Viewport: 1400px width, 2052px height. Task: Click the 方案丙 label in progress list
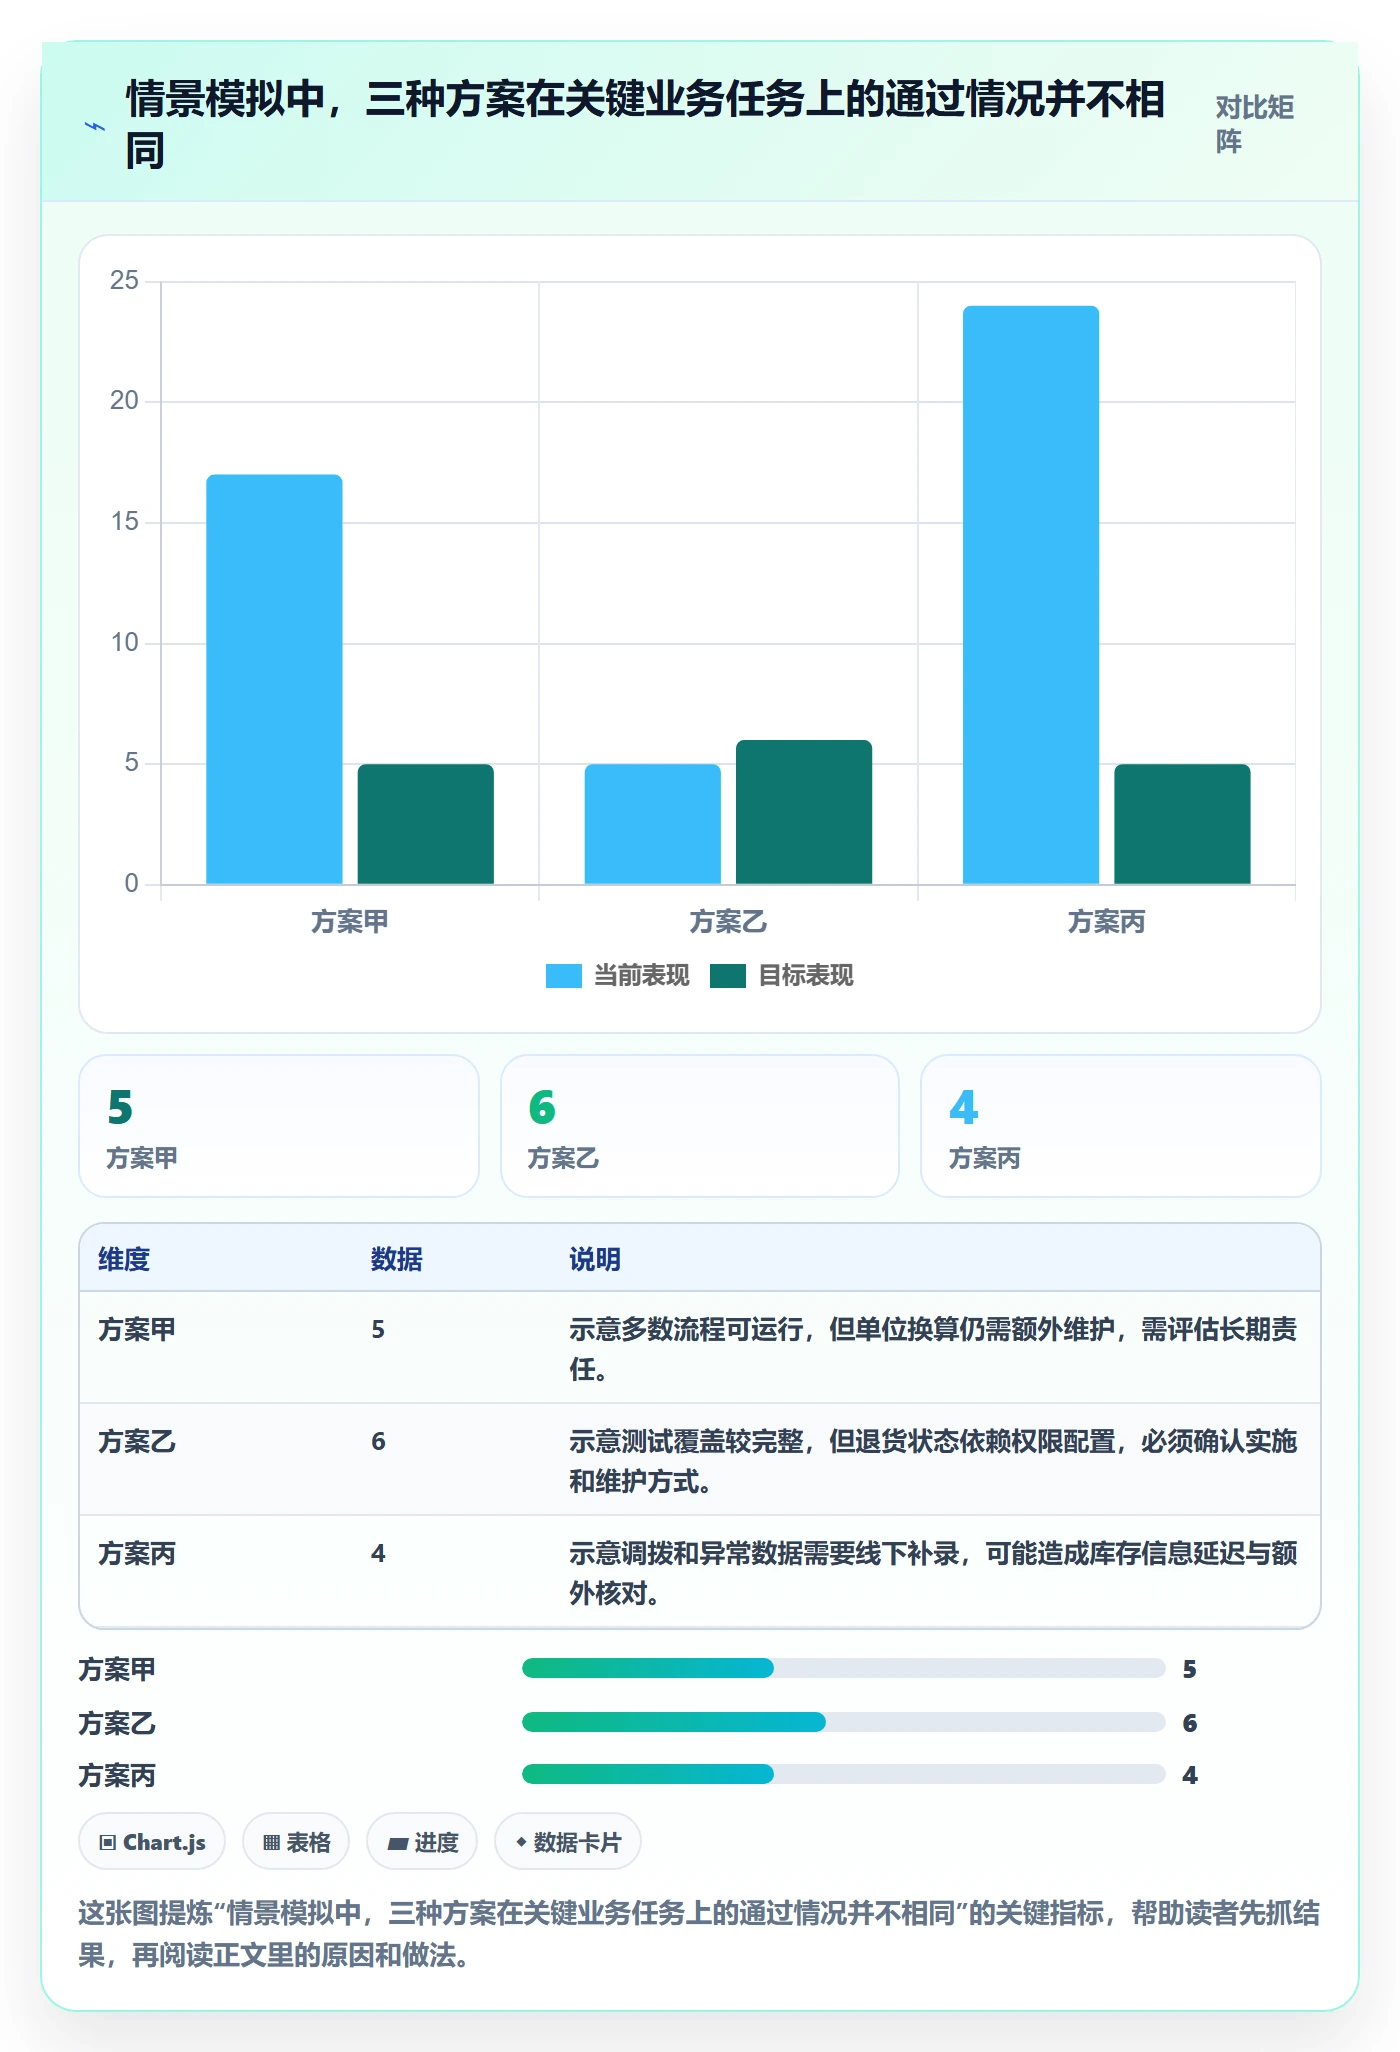(117, 1775)
